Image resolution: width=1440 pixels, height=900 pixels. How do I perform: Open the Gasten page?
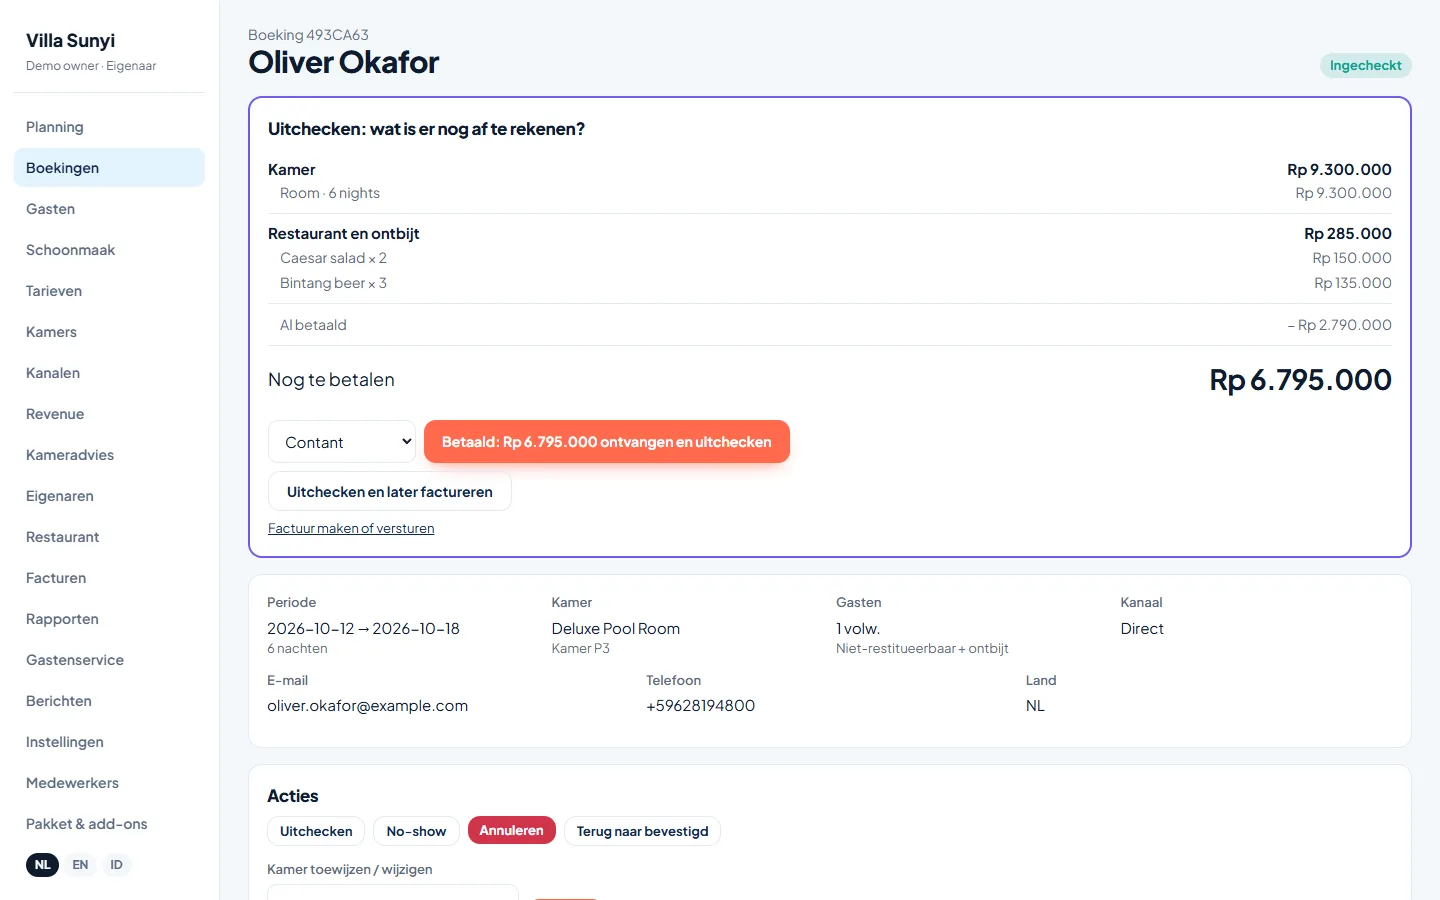109,209
